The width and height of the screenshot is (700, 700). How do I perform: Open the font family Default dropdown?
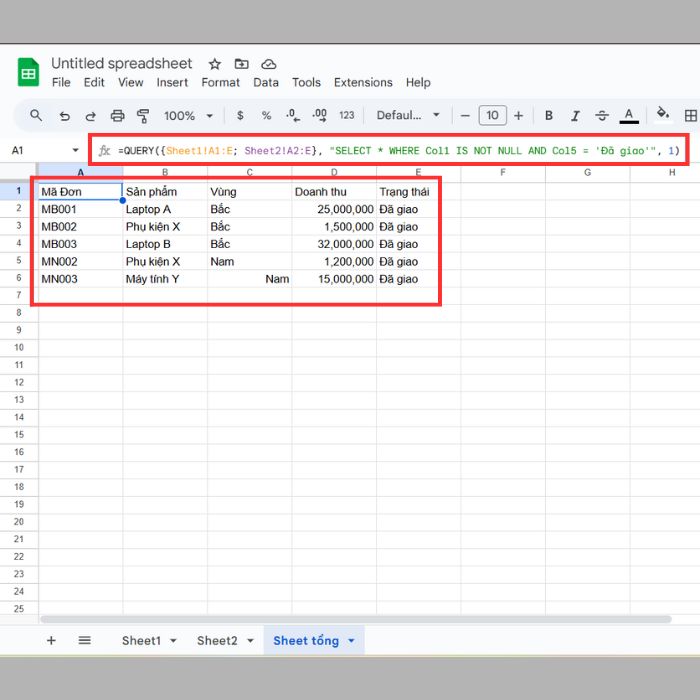[408, 116]
